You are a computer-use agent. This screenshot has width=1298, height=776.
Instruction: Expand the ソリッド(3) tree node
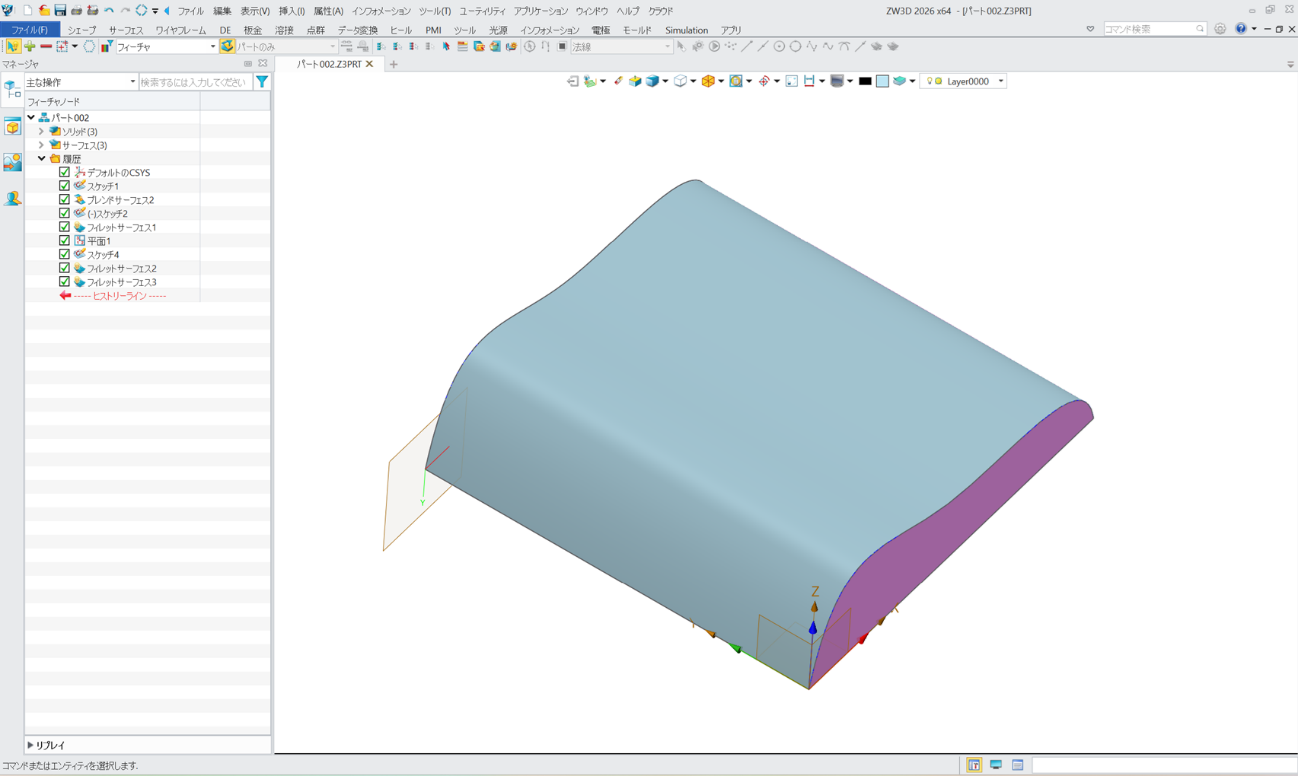pos(41,131)
